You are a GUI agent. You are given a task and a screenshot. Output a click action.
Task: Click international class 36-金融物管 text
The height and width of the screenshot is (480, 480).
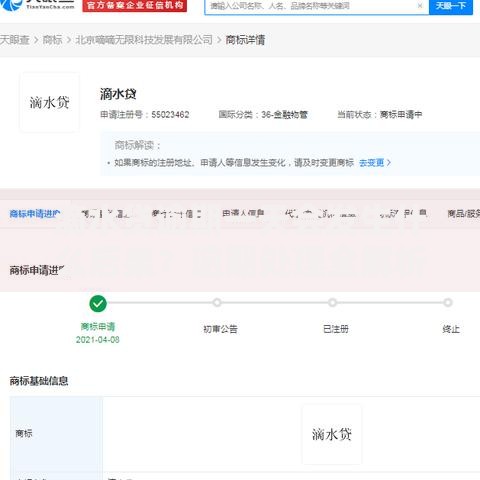click(284, 115)
